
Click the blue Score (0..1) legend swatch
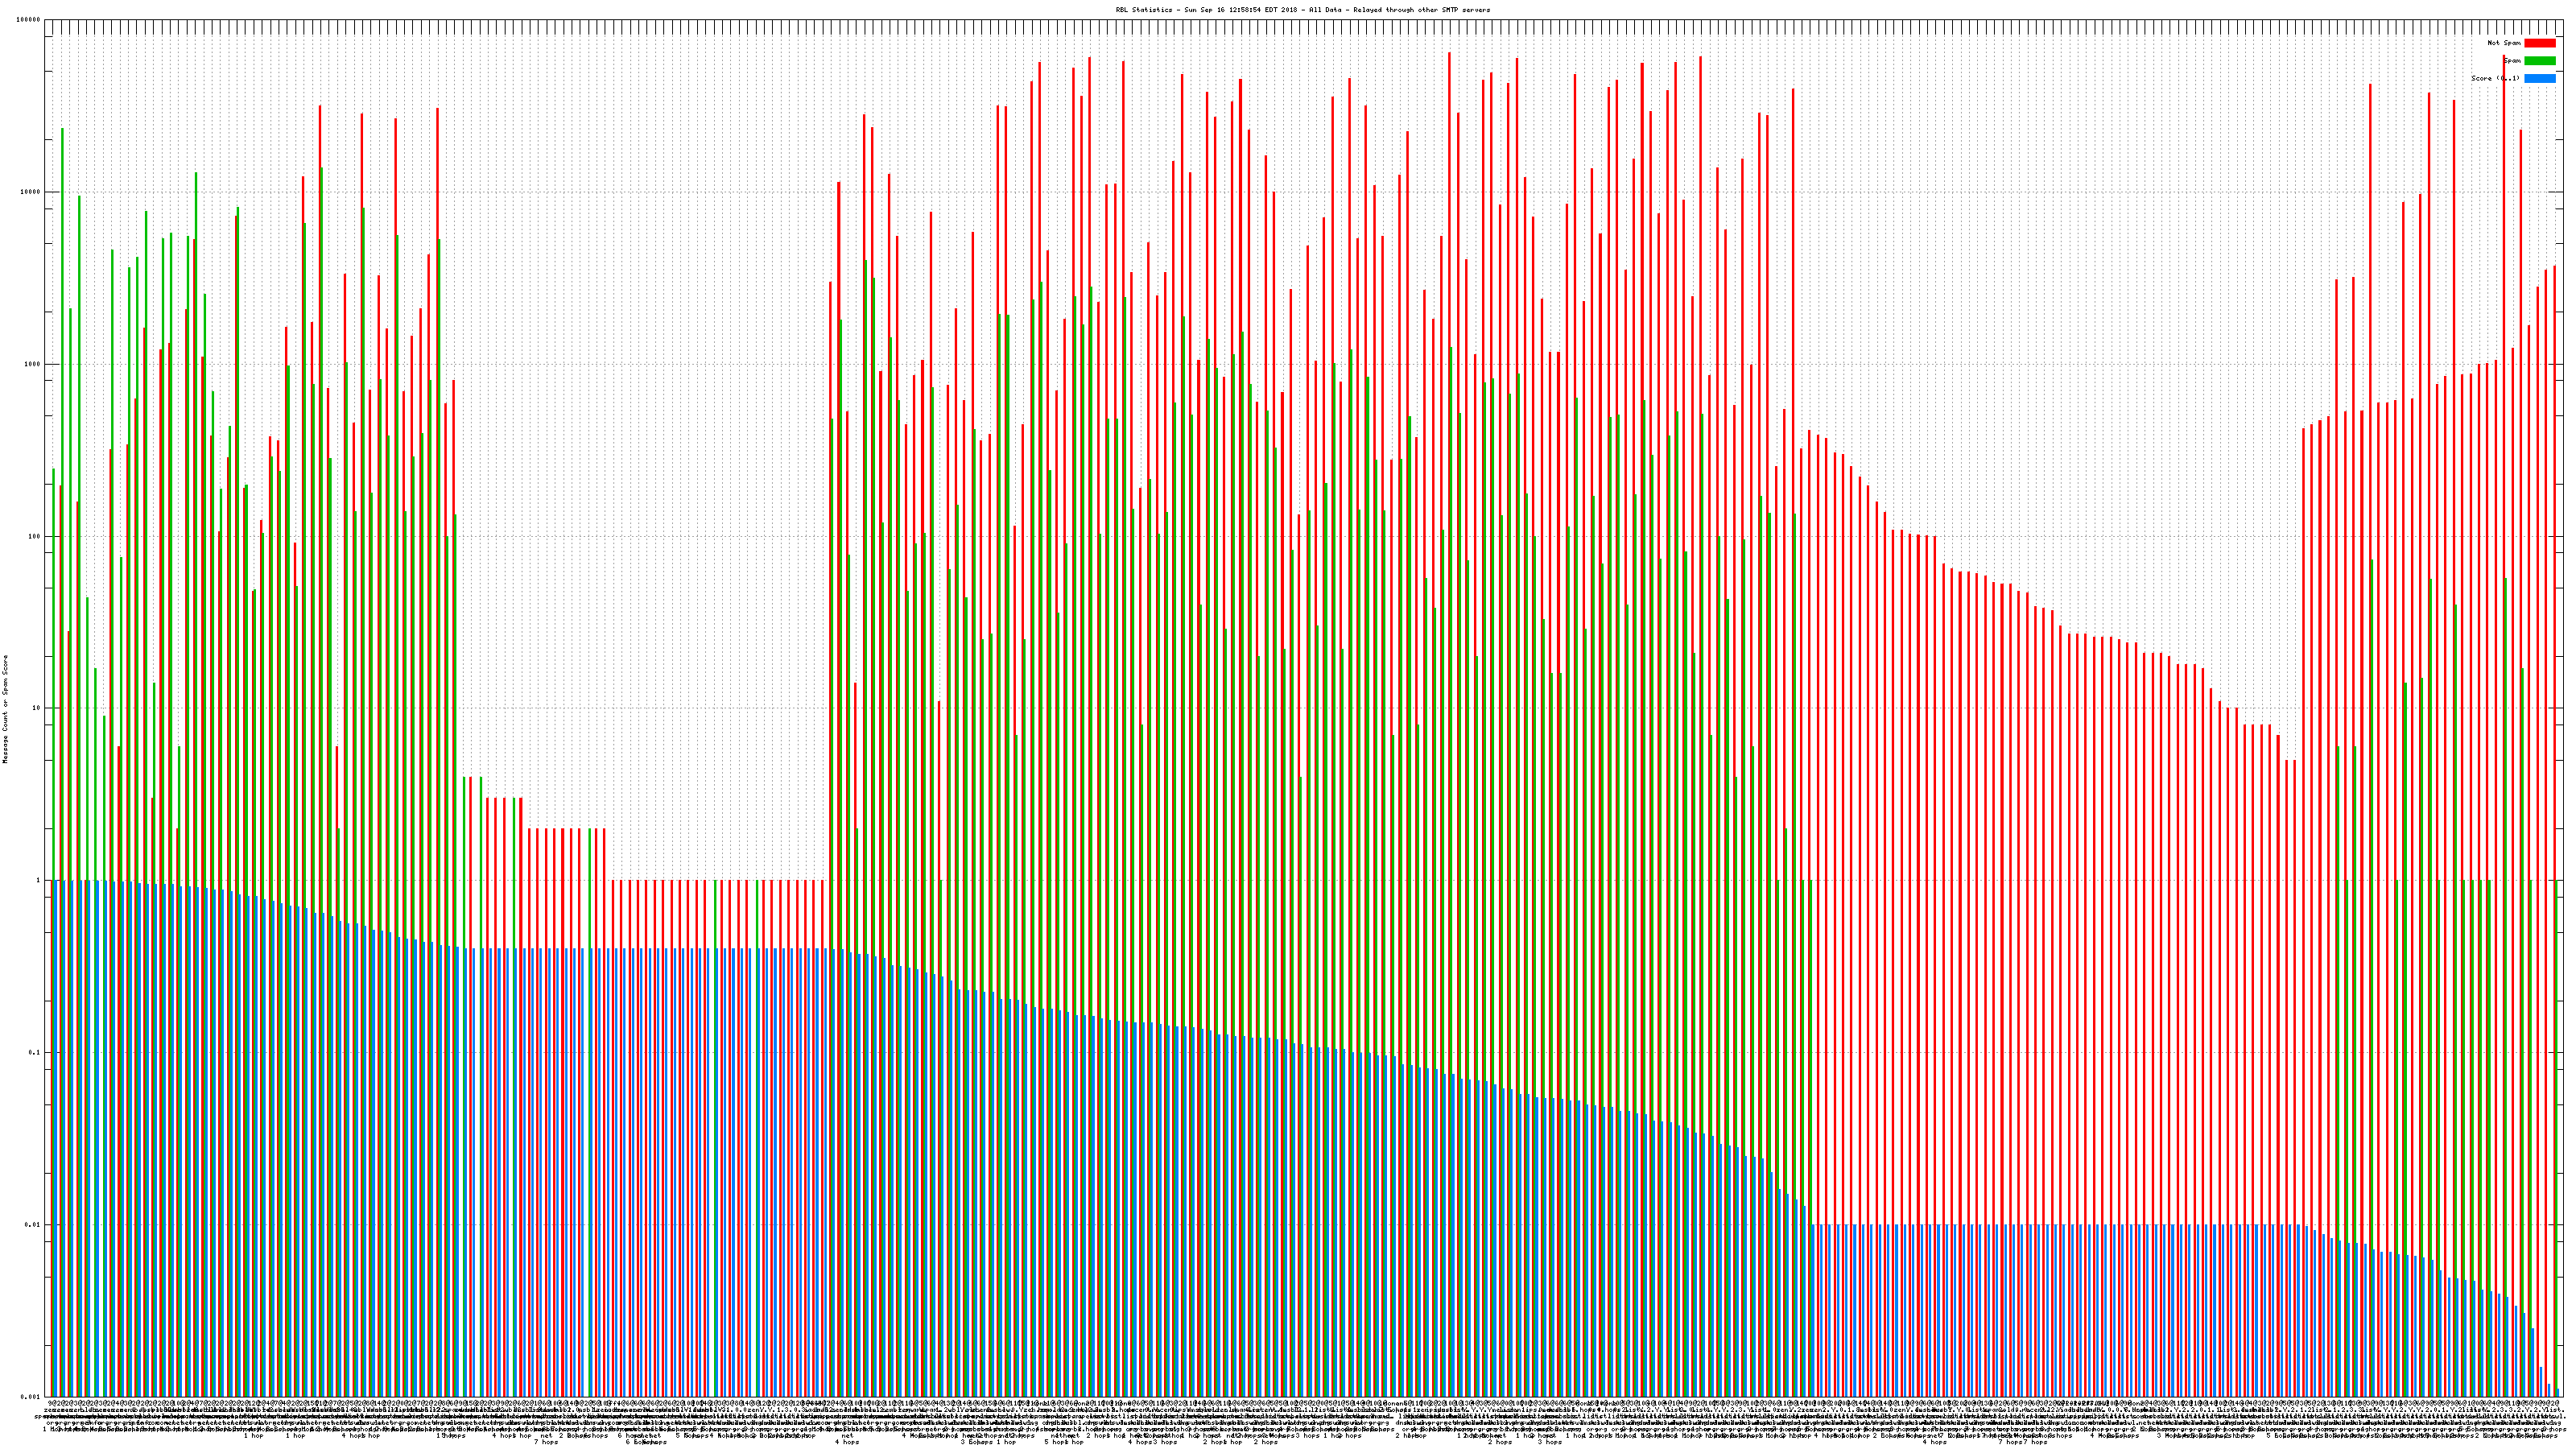(2539, 78)
